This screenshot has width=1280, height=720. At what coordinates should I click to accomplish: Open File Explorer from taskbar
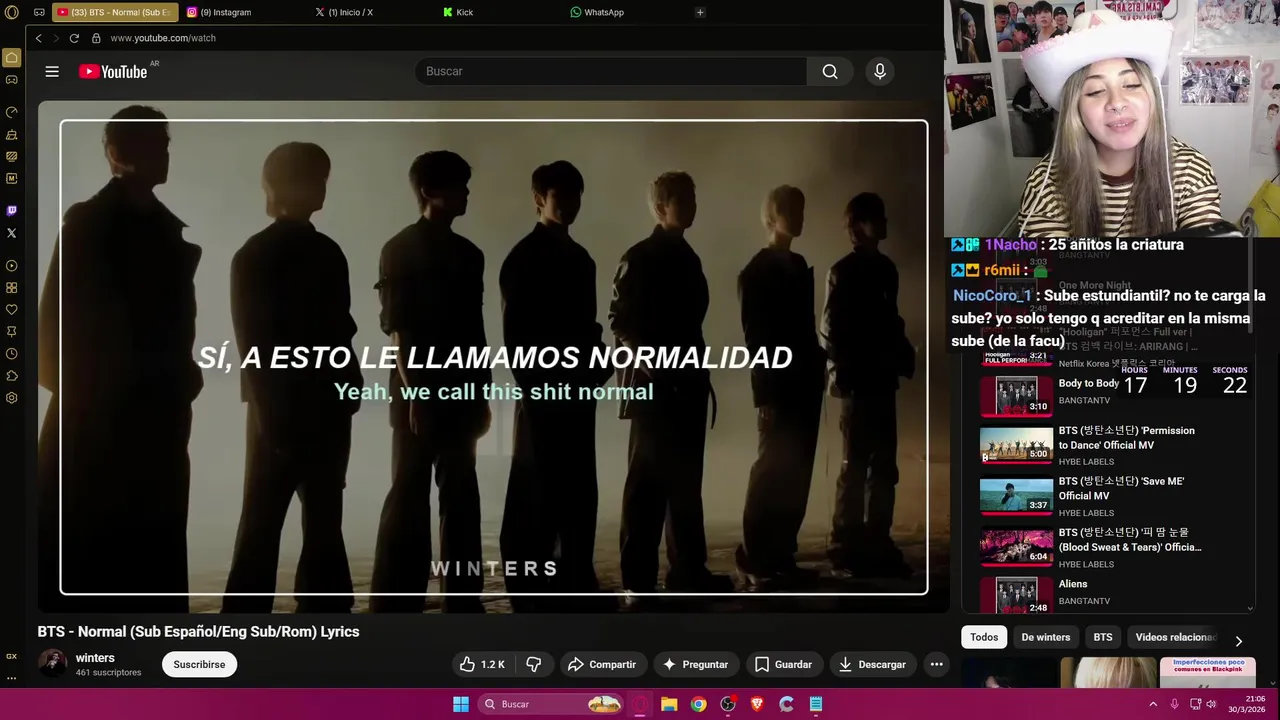[669, 704]
